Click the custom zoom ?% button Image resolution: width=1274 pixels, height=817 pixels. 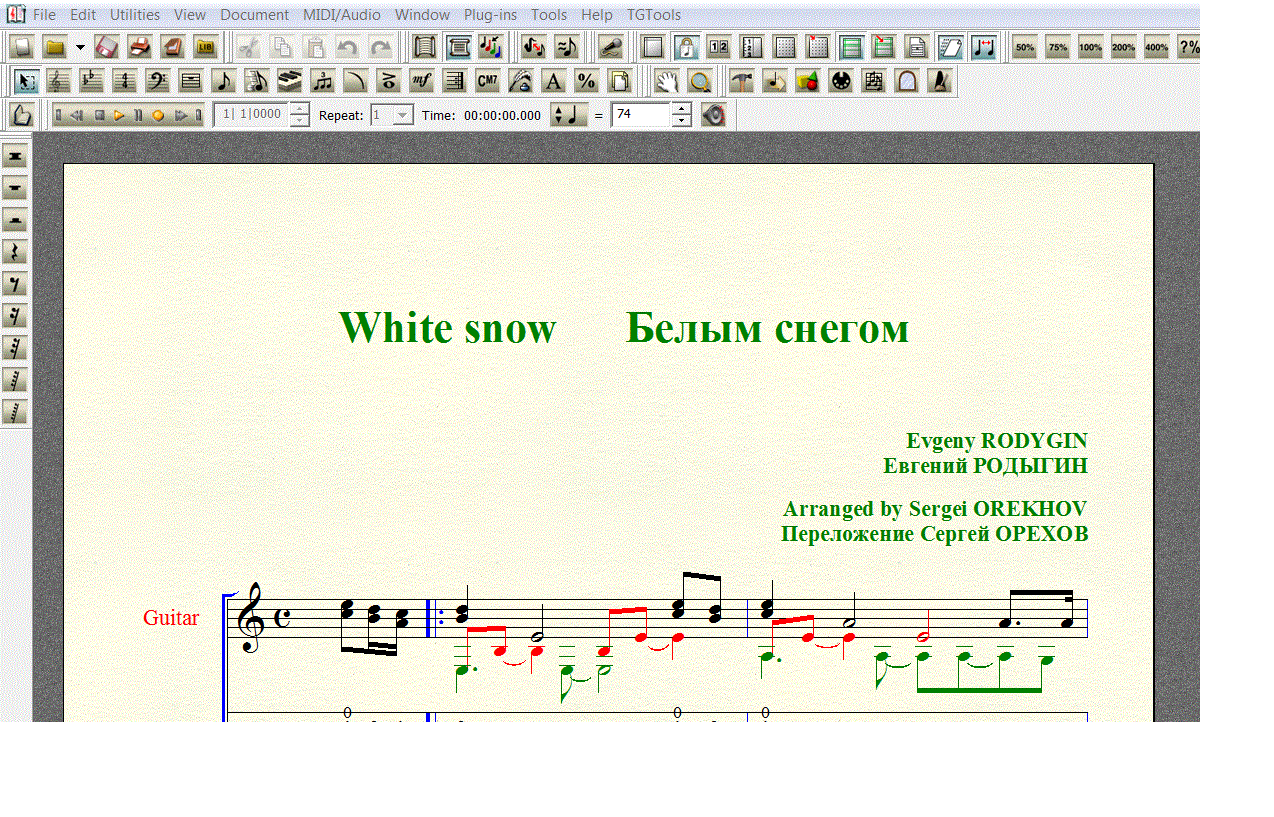[1189, 47]
